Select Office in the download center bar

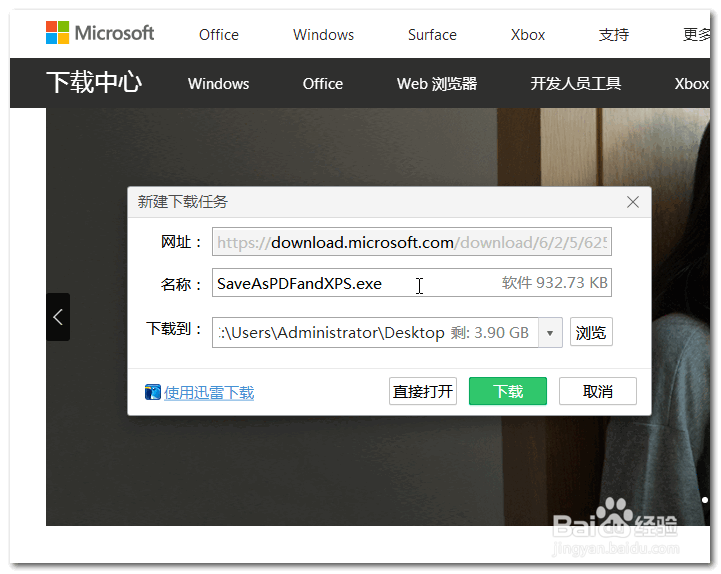tap(323, 84)
